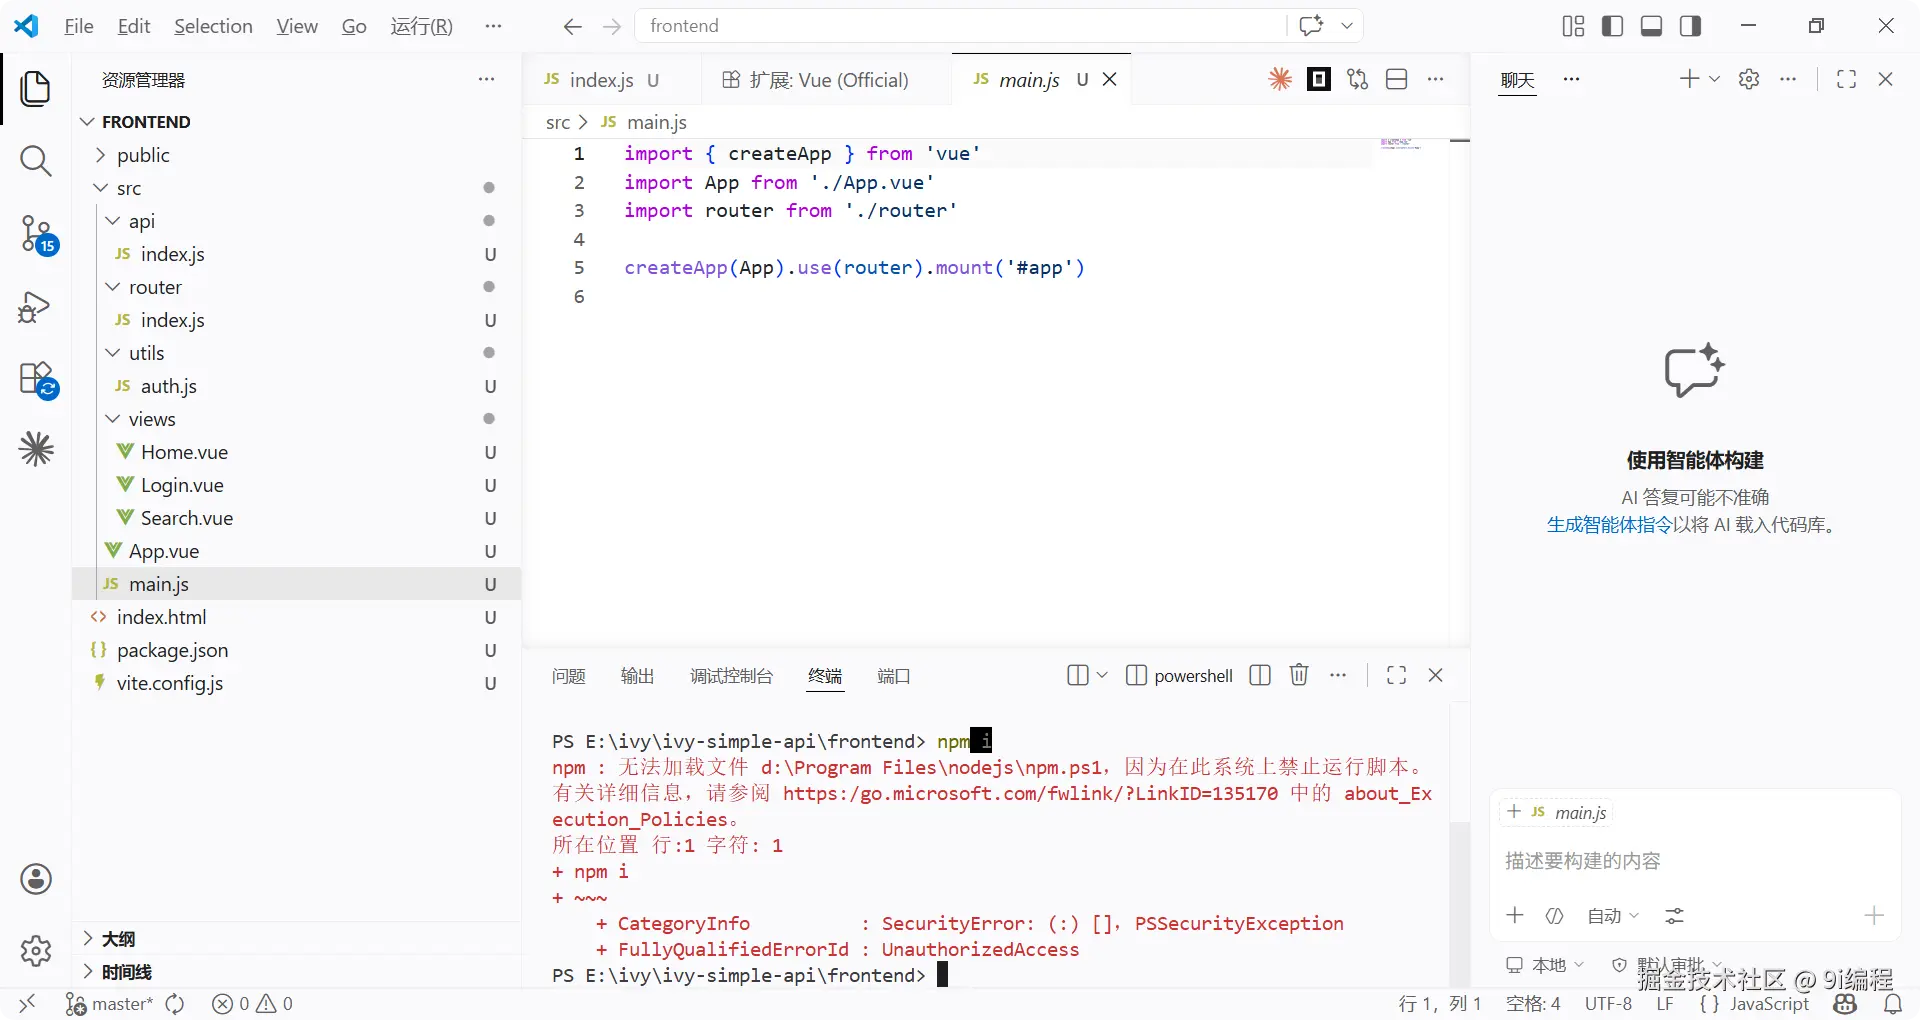This screenshot has height=1020, width=1920.
Task: Open the Manage gear in activity bar
Action: pos(36,950)
